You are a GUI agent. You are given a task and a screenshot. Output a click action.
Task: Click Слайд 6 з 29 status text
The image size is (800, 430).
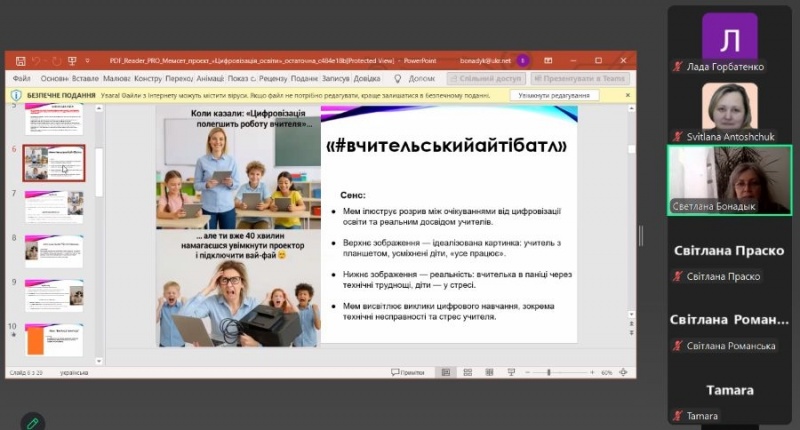coord(26,373)
